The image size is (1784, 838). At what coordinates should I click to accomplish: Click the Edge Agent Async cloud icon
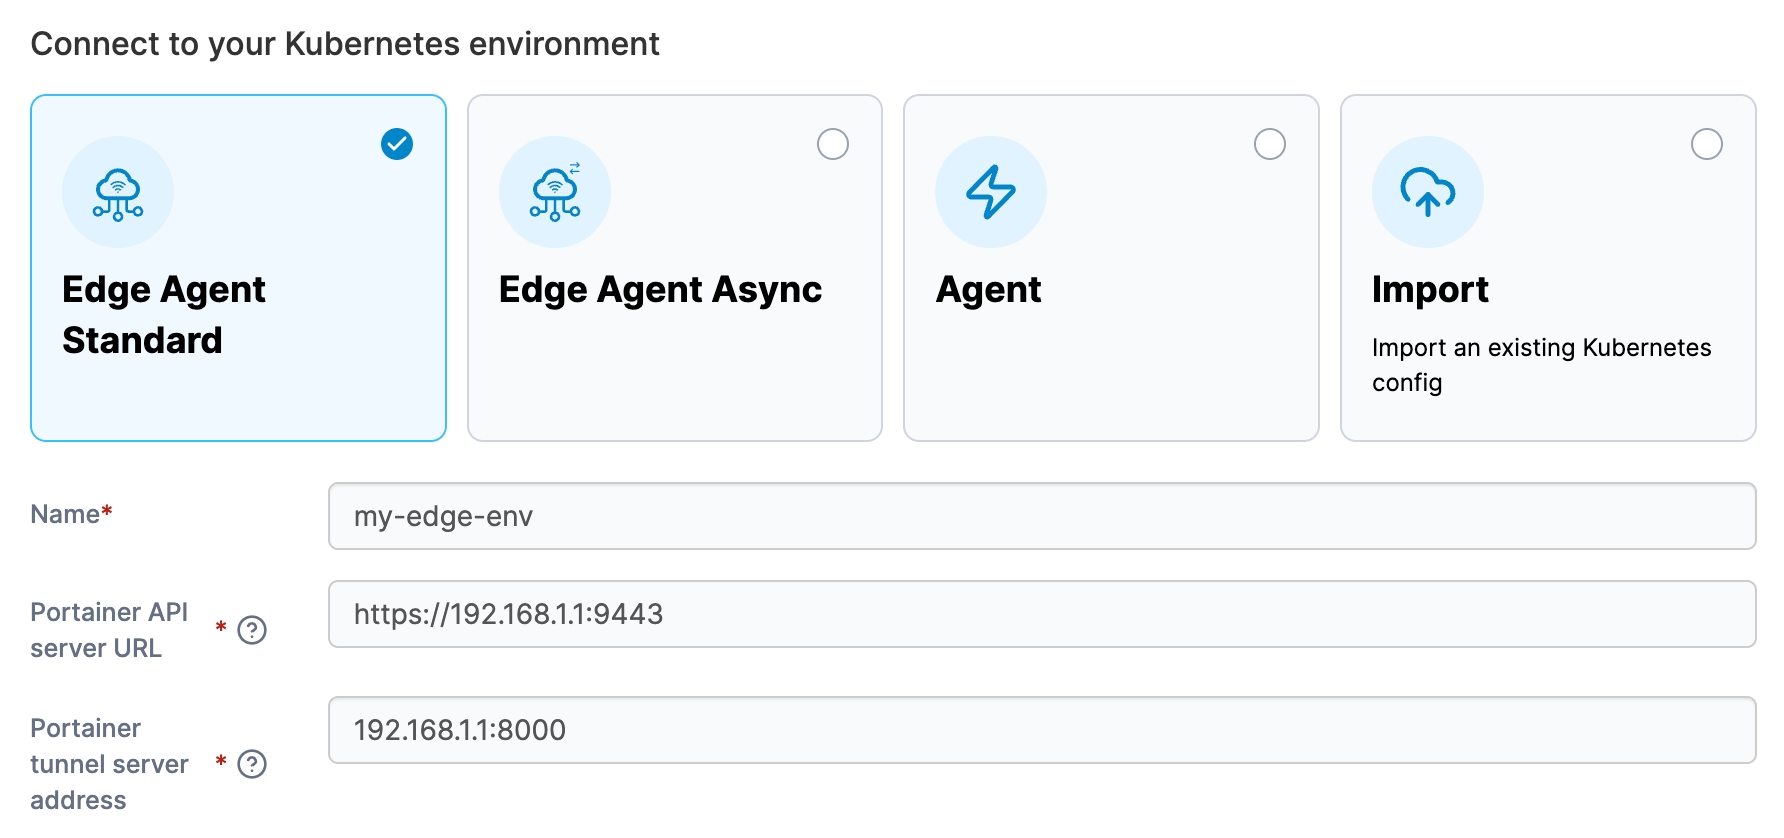pyautogui.click(x=555, y=192)
